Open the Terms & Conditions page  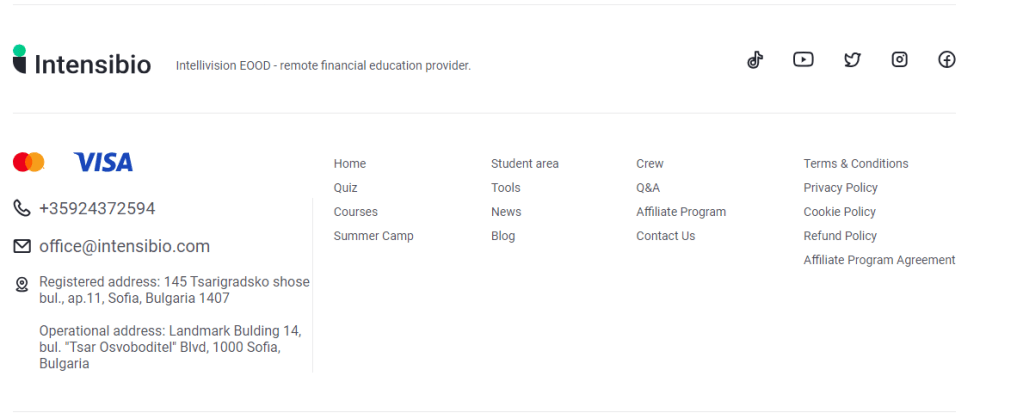click(856, 164)
